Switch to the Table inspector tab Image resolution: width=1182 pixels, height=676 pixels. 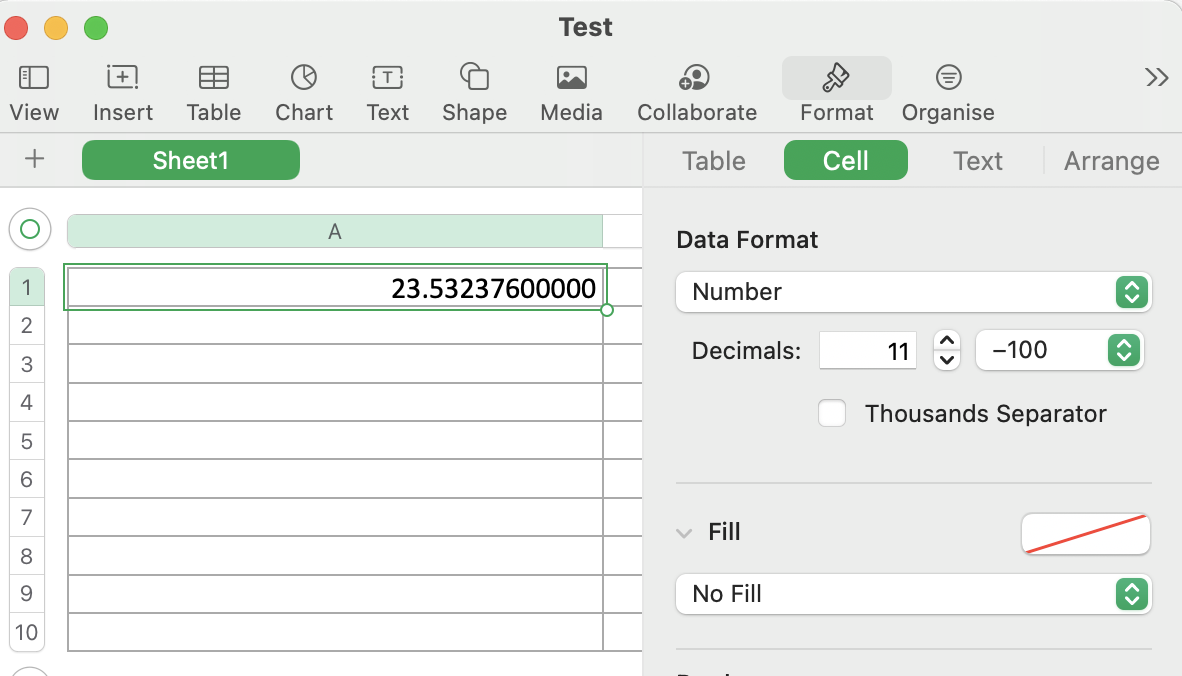tap(713, 161)
